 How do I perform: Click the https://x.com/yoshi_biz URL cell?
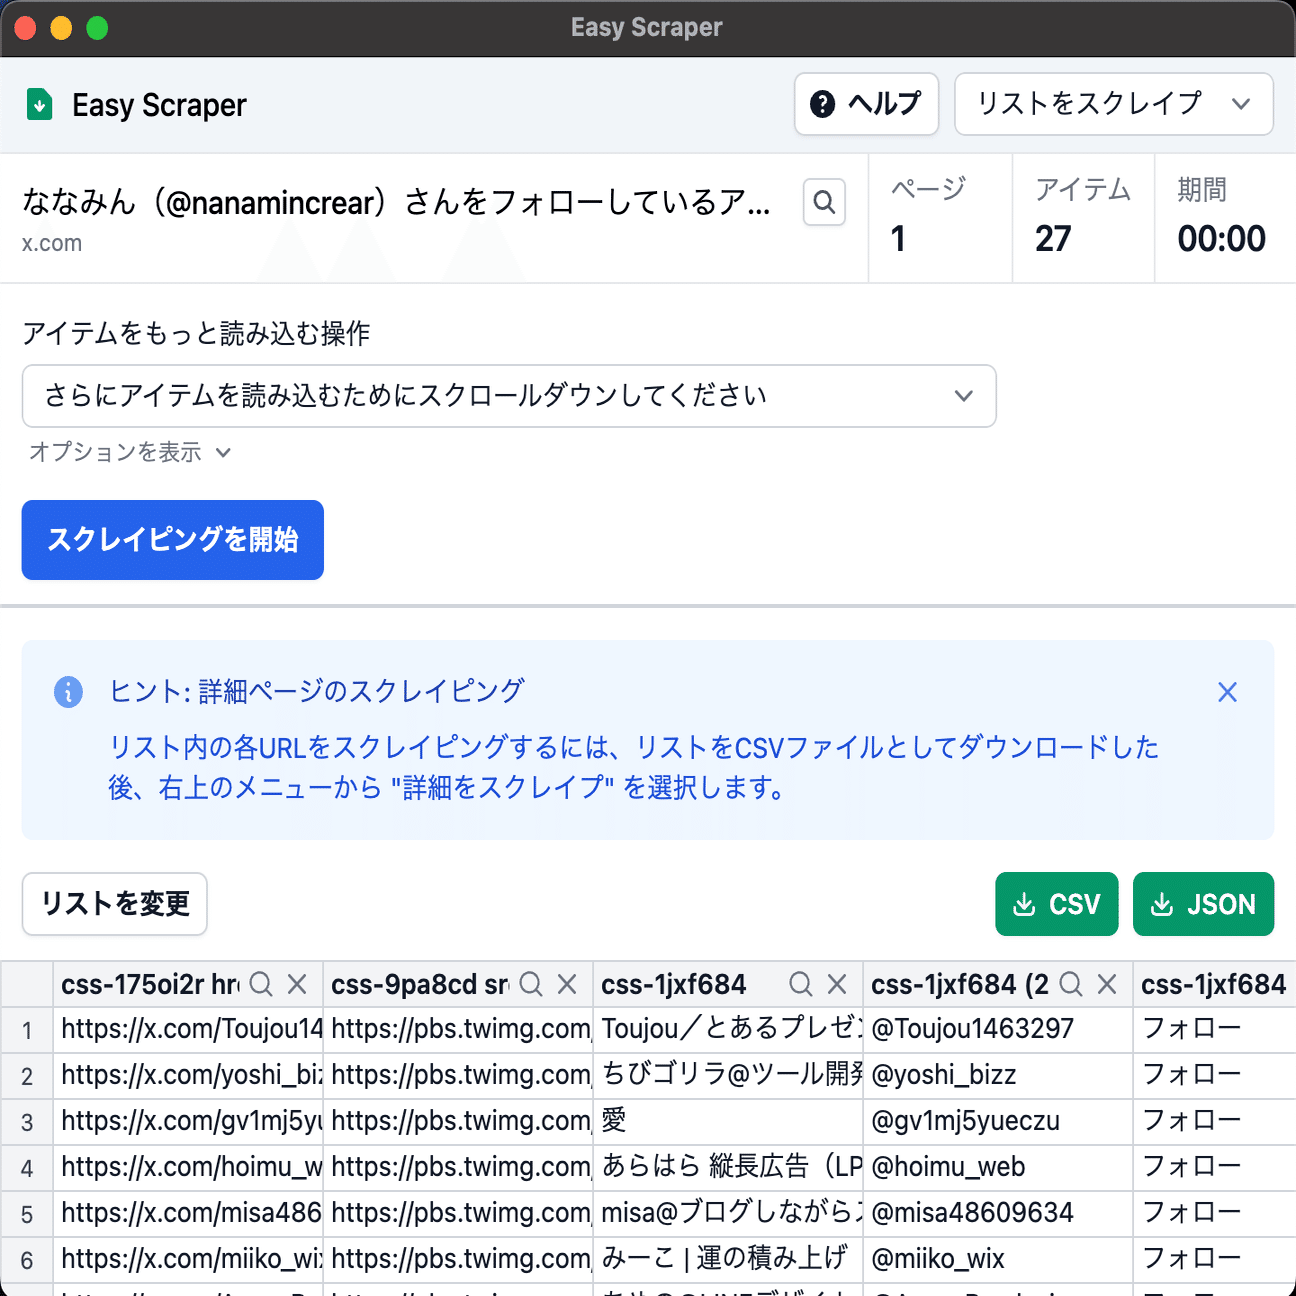(188, 1075)
